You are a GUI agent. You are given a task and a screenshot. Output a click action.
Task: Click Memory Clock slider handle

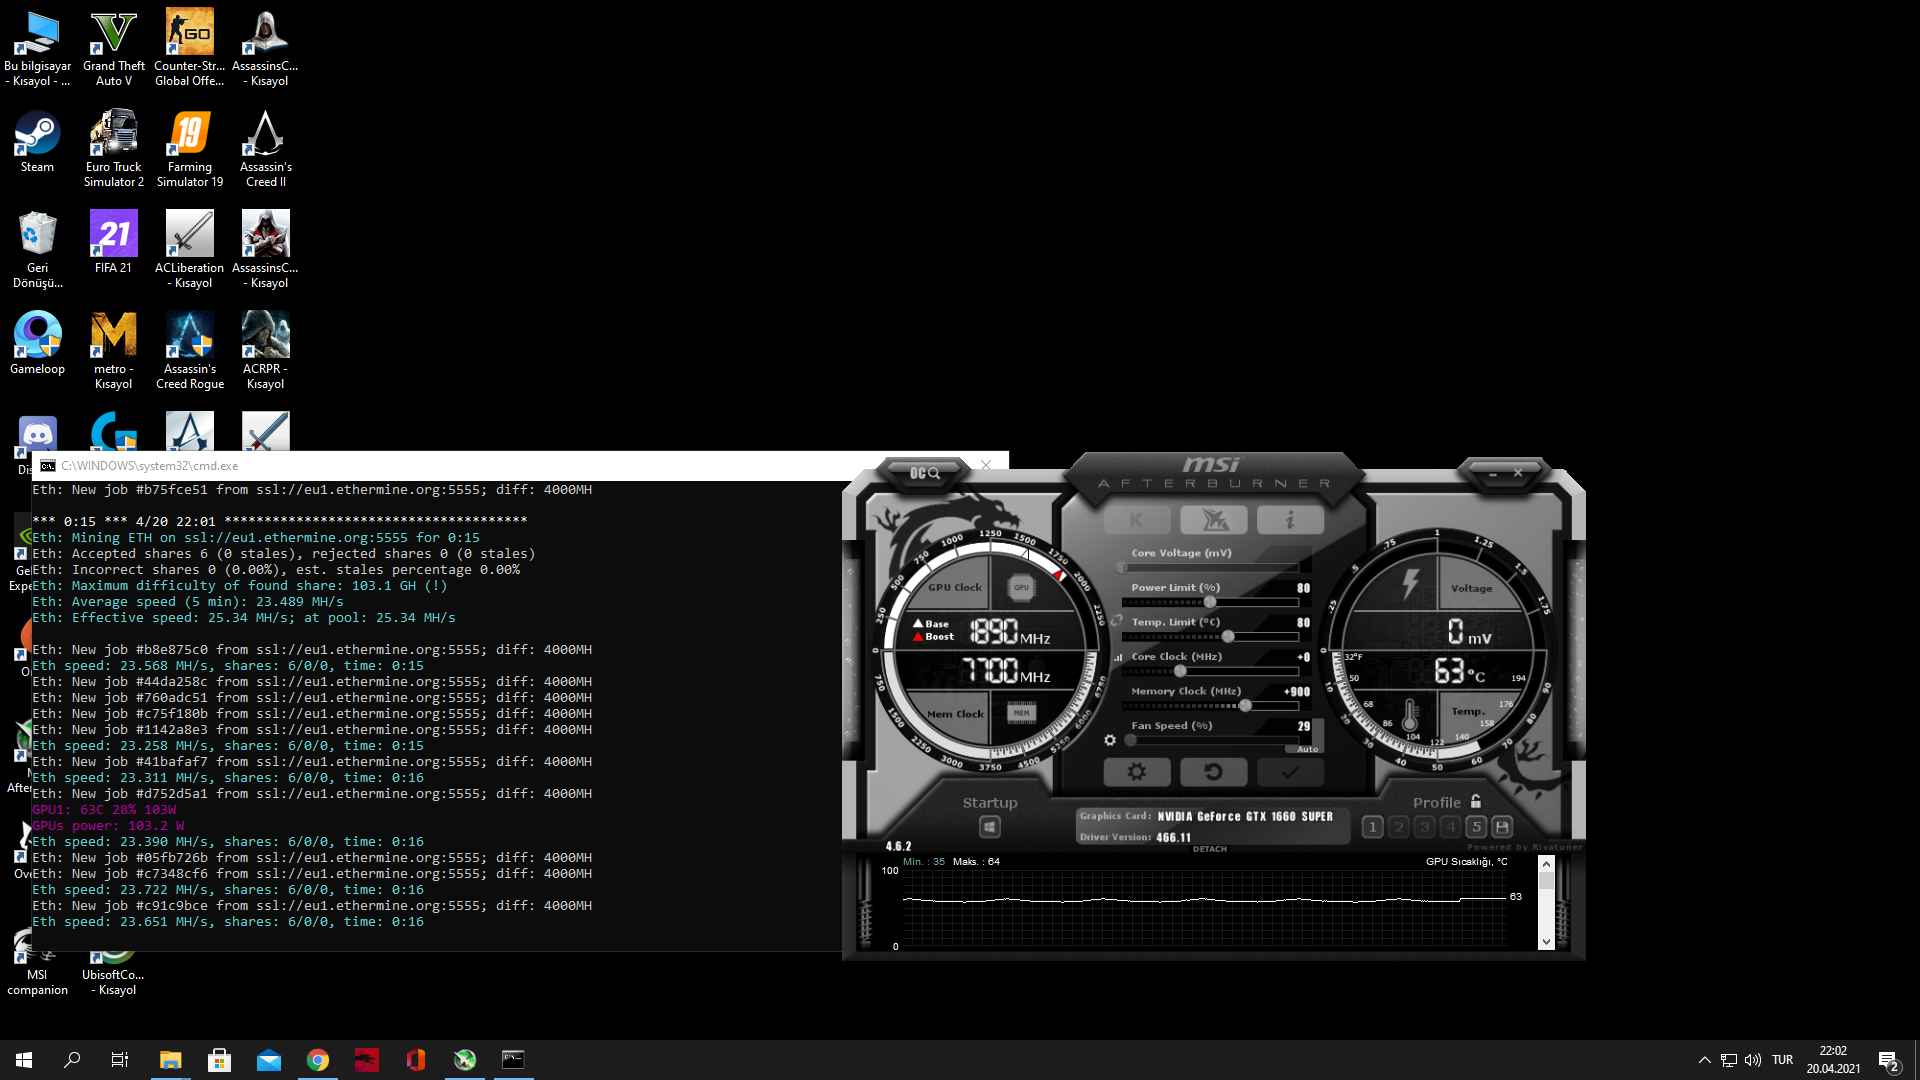1245,706
